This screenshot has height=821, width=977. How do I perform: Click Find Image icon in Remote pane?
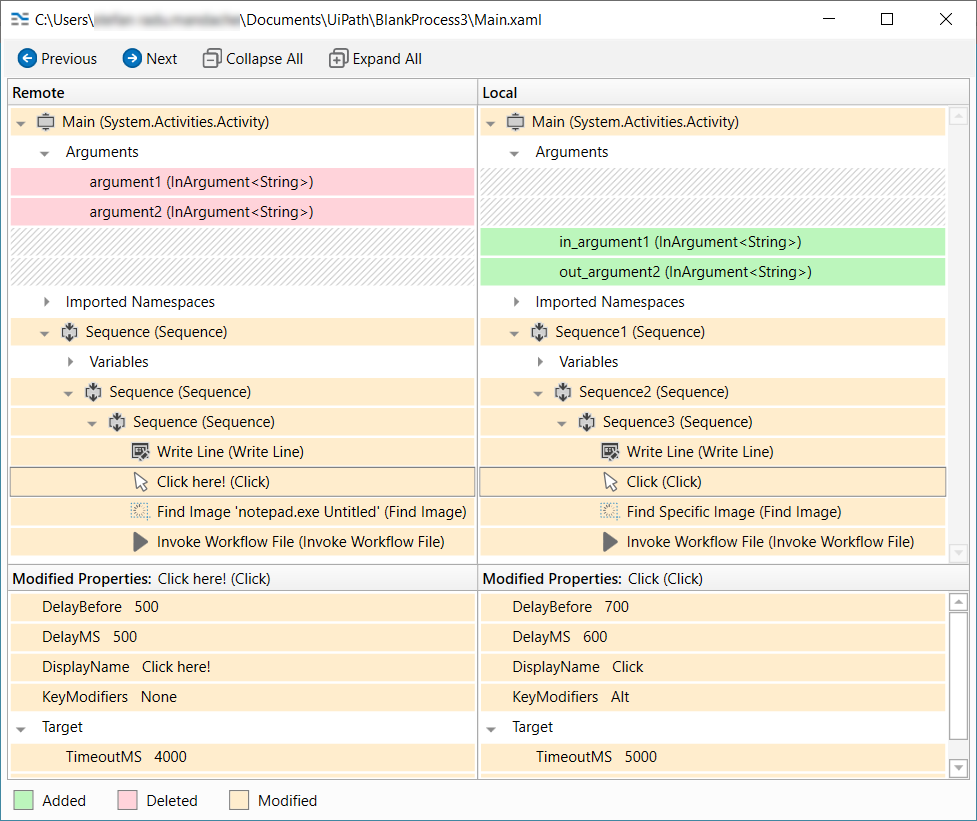pyautogui.click(x=140, y=512)
